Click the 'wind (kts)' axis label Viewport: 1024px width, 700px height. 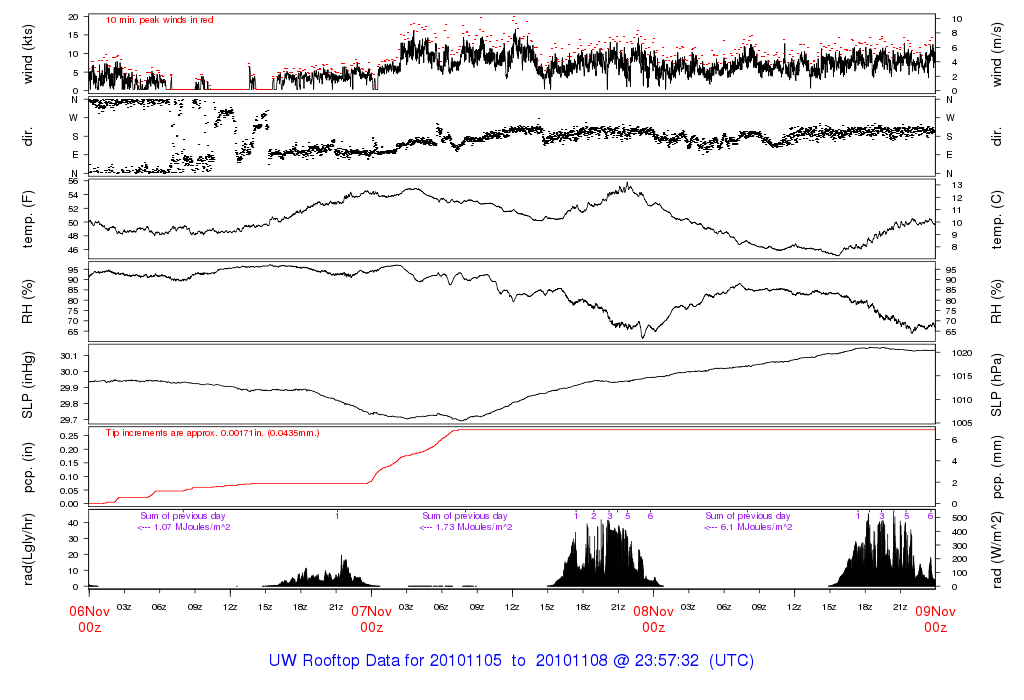[x=28, y=54]
